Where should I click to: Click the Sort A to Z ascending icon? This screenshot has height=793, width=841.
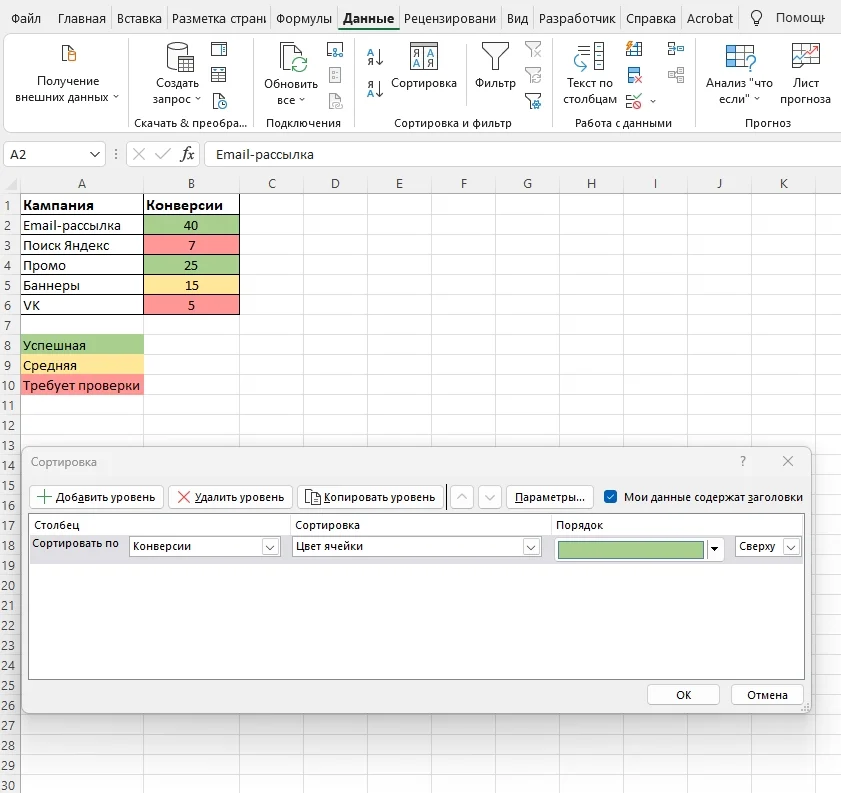point(375,57)
